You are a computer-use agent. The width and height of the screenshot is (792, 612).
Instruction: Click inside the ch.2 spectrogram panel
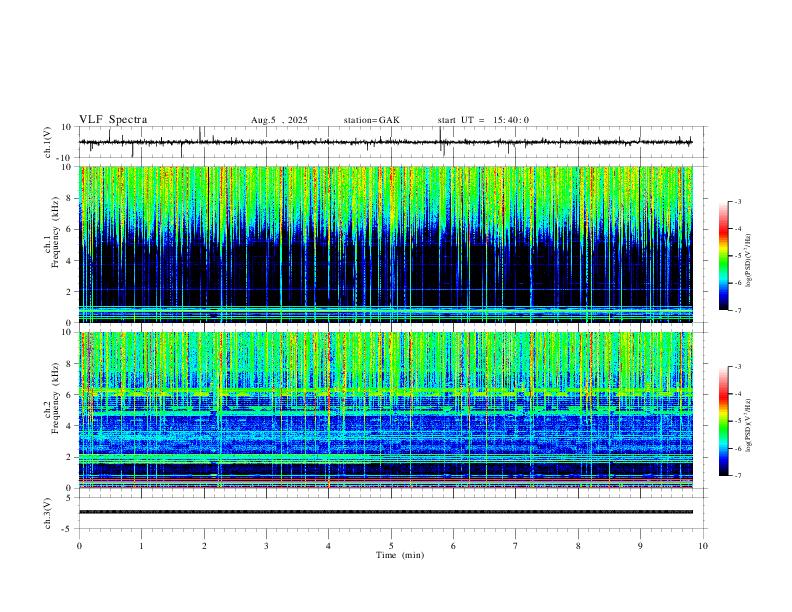point(386,410)
